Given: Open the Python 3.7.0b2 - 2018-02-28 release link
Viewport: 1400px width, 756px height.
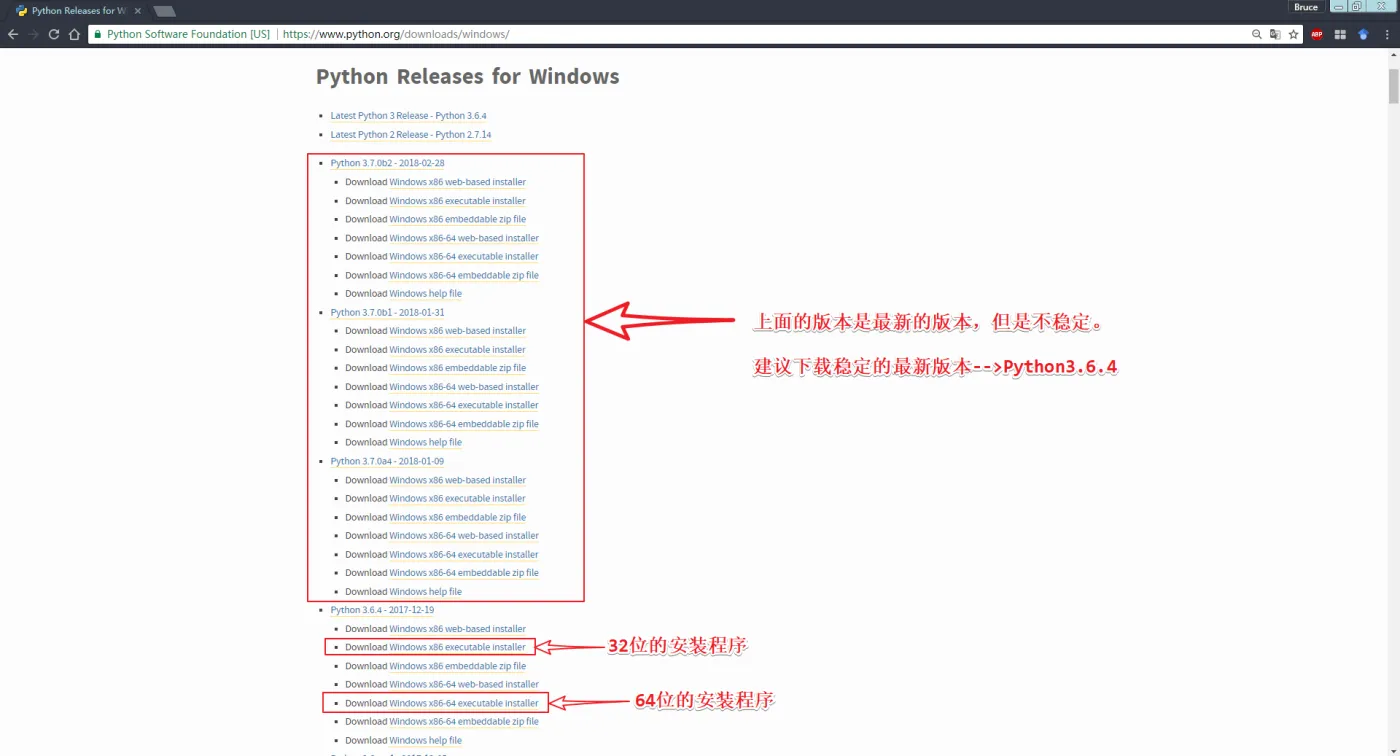Looking at the screenshot, I should tap(387, 163).
